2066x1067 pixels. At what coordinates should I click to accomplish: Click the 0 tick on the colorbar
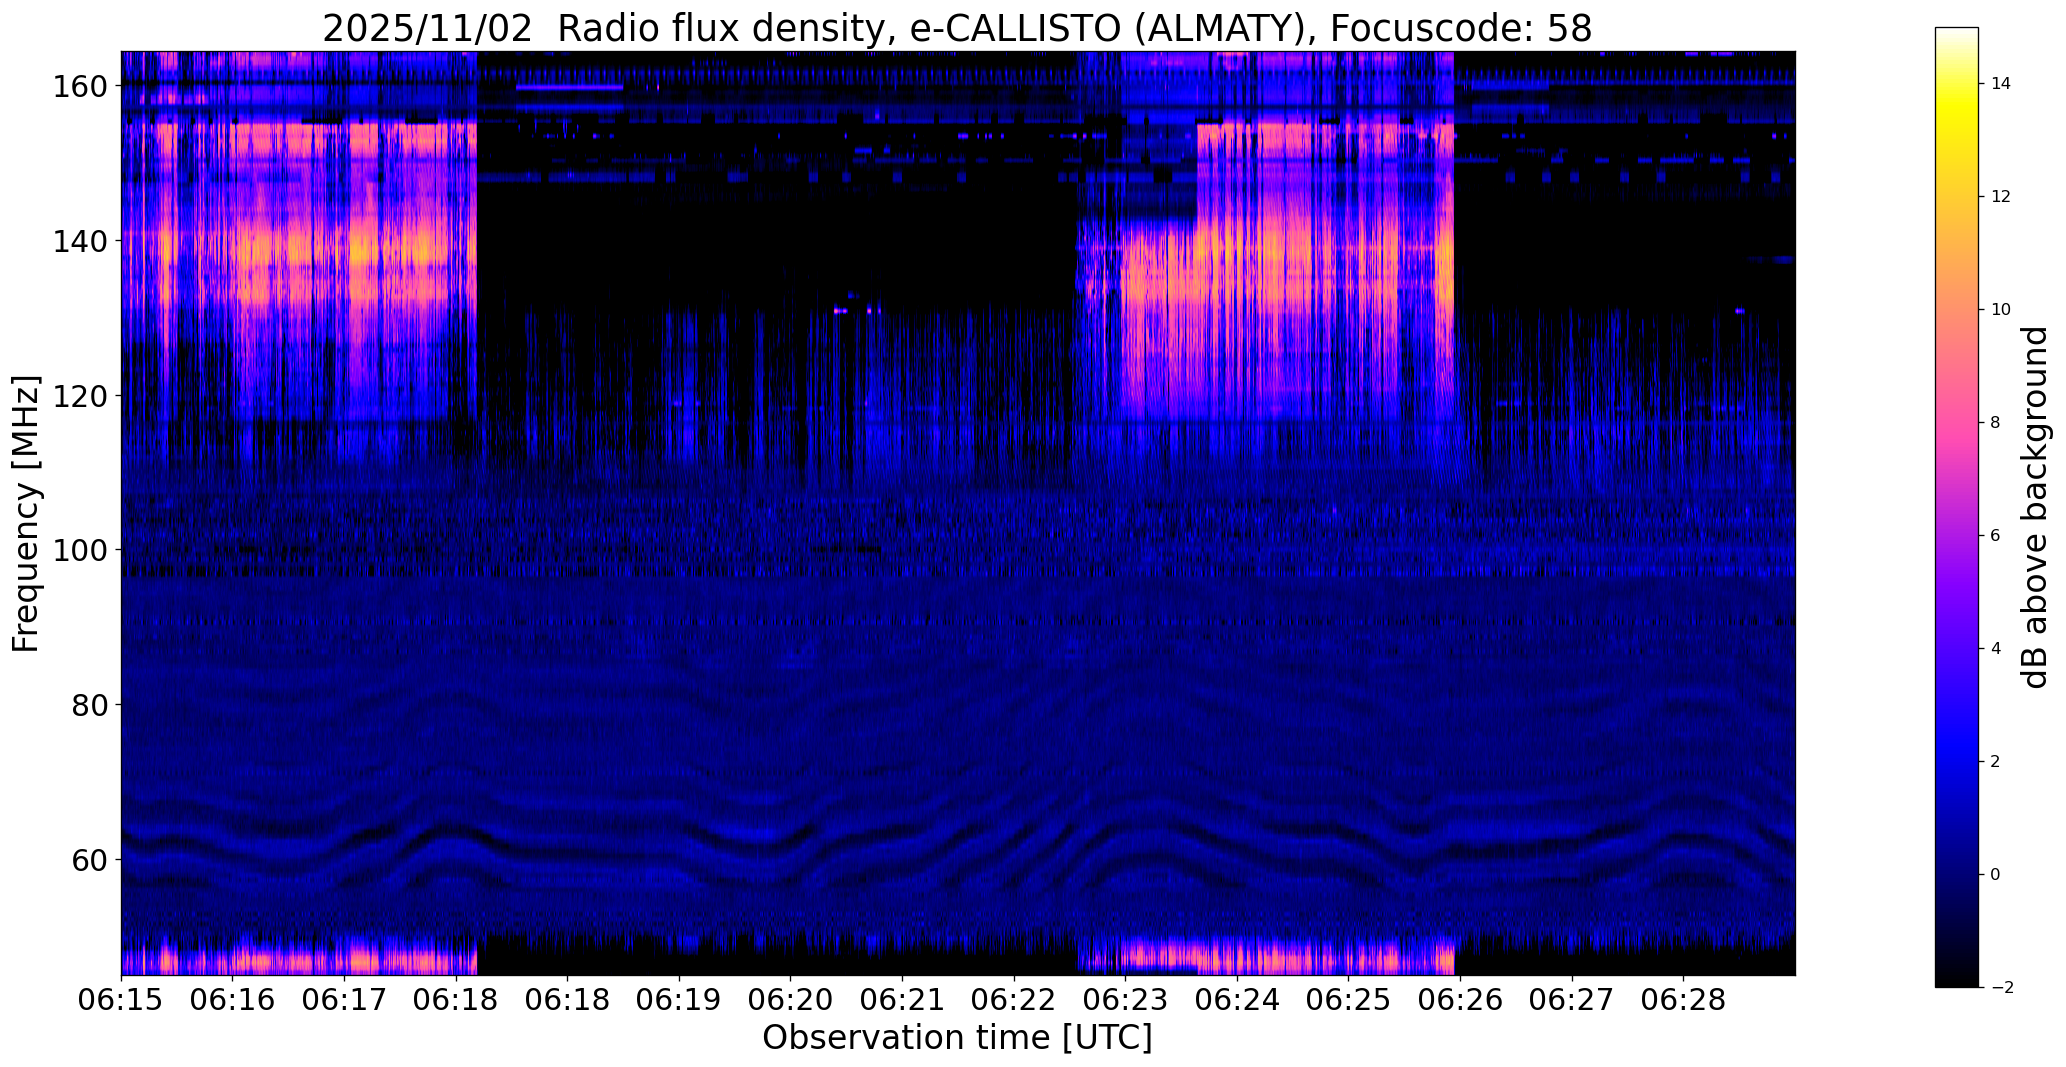point(1995,875)
